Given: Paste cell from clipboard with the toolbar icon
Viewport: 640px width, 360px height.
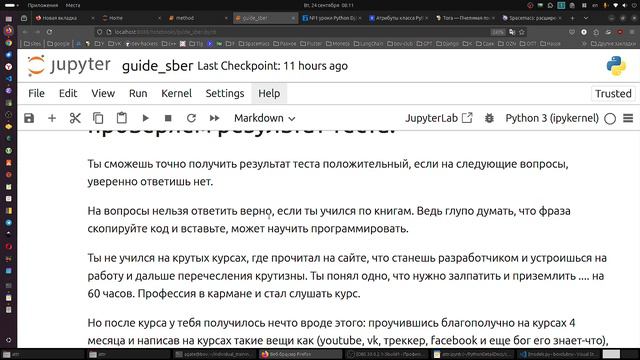Looking at the screenshot, I should coord(121,118).
